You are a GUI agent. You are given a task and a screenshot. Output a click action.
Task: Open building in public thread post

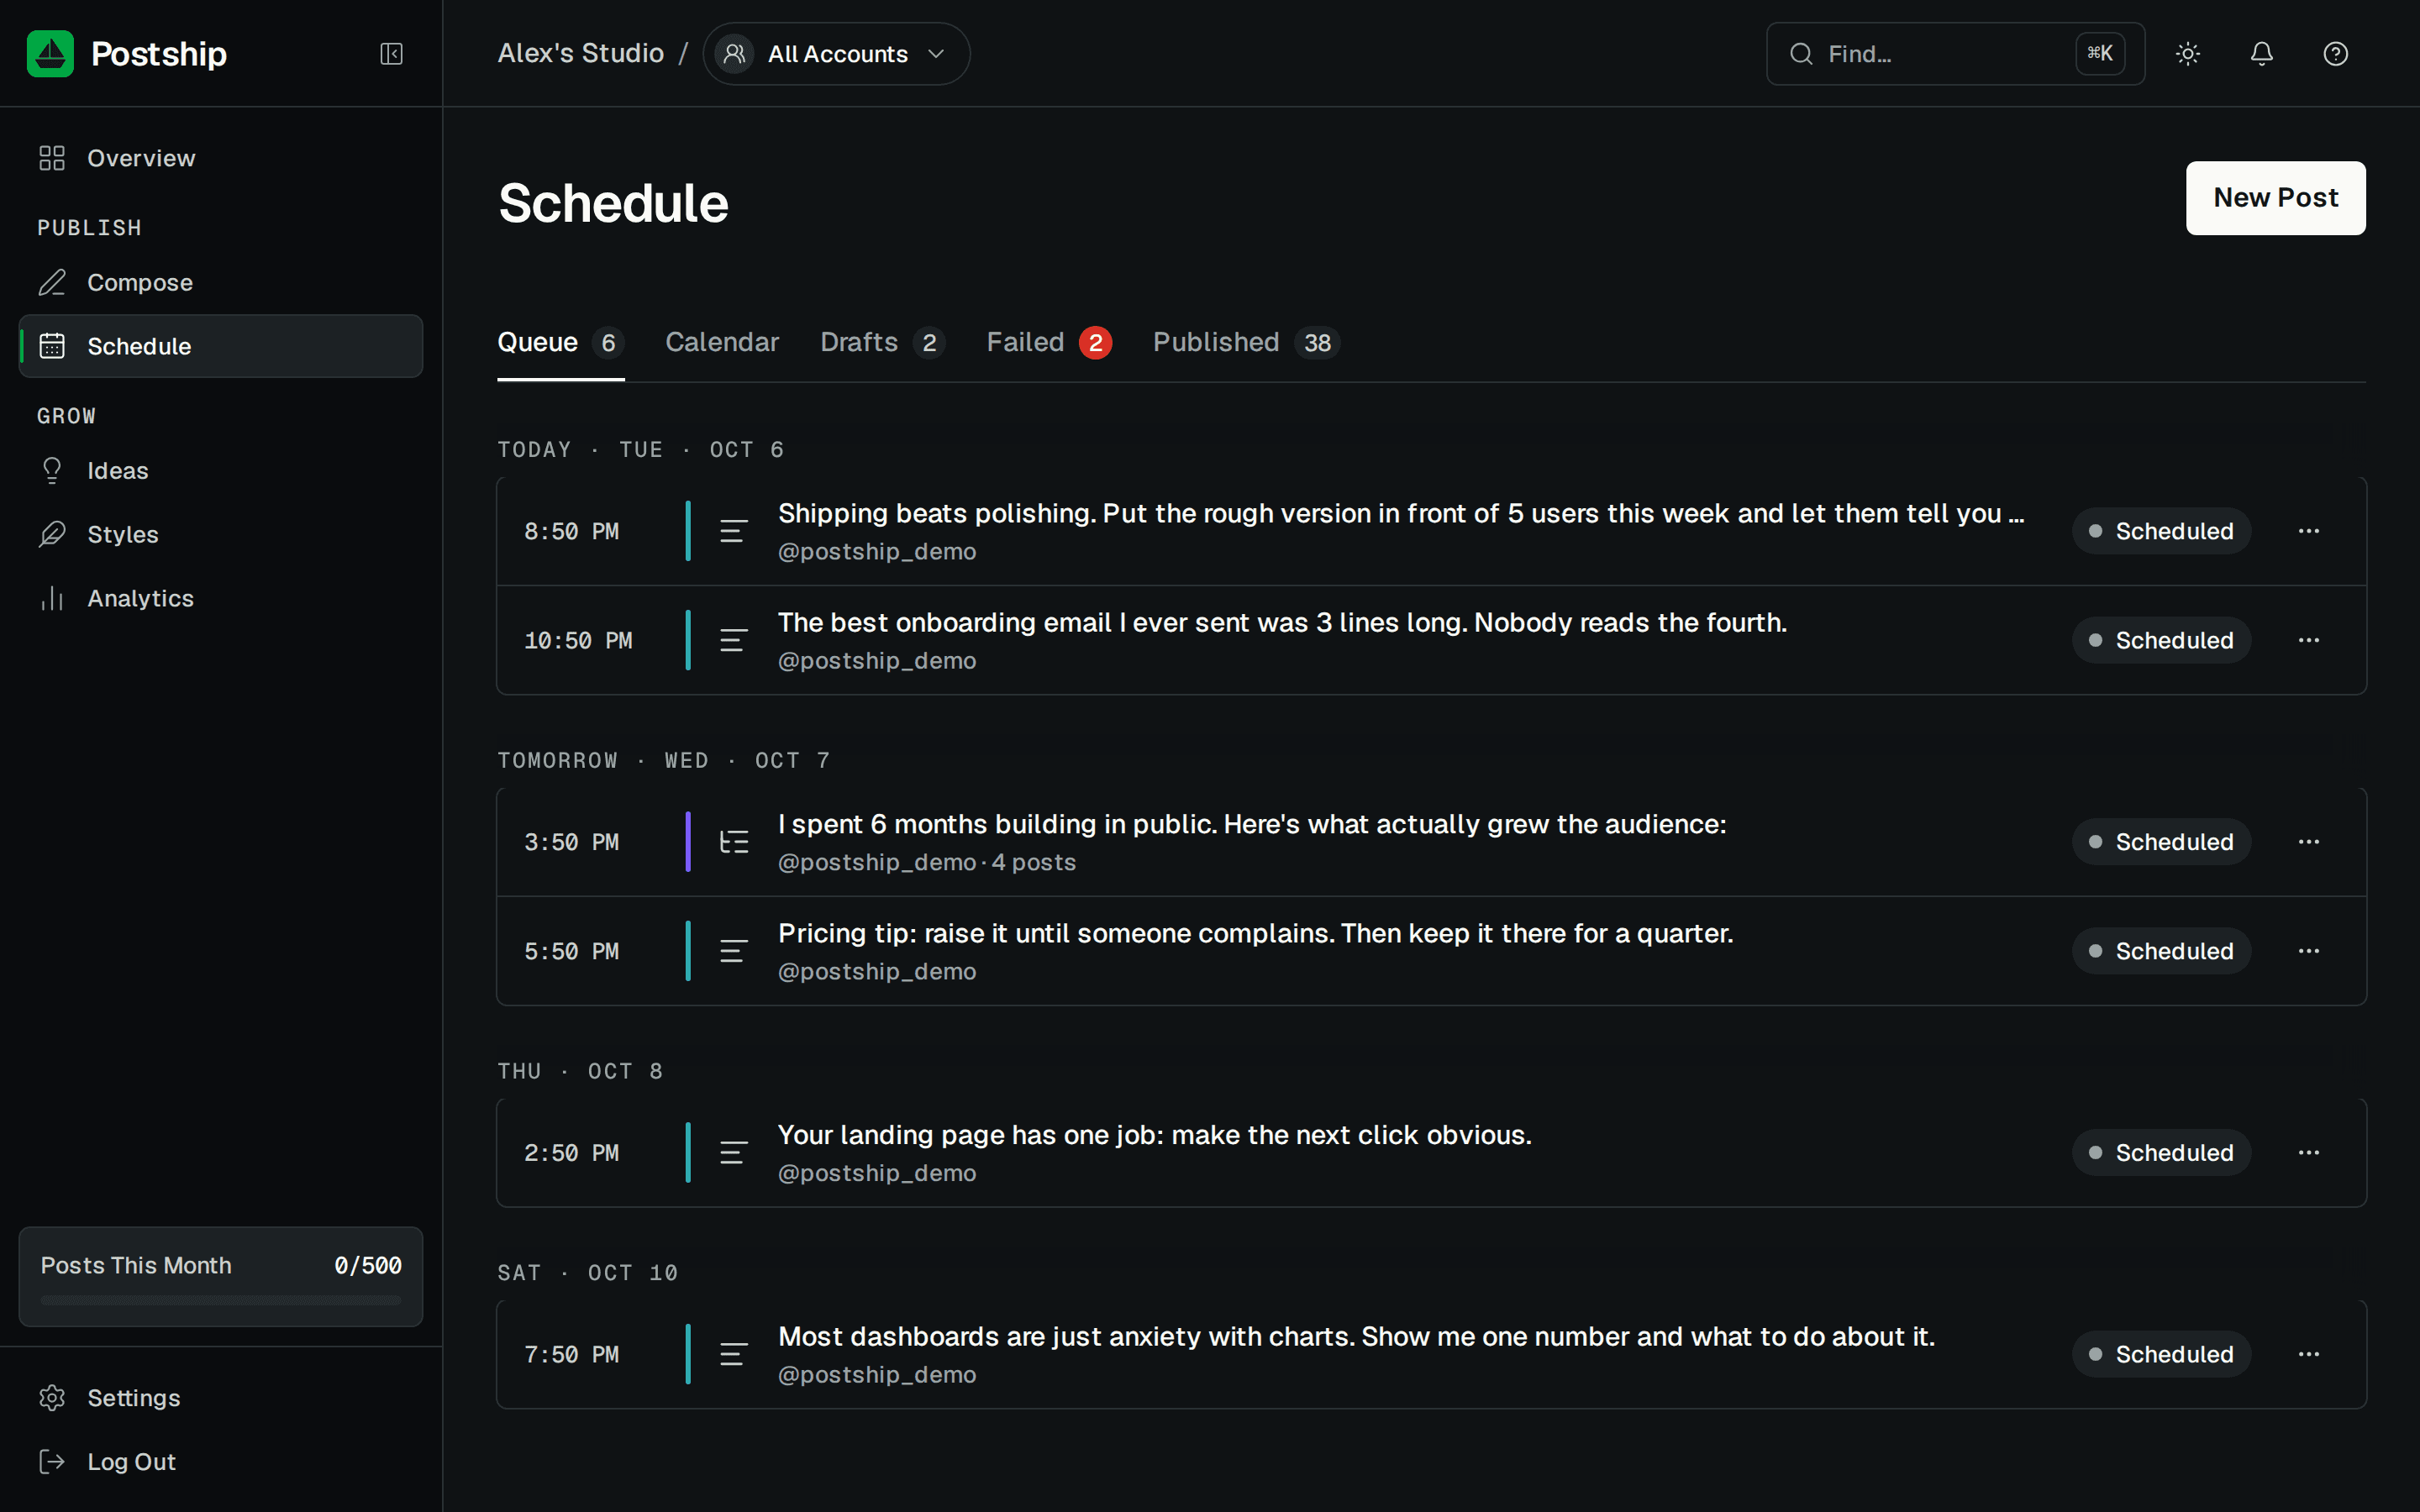coord(1431,842)
